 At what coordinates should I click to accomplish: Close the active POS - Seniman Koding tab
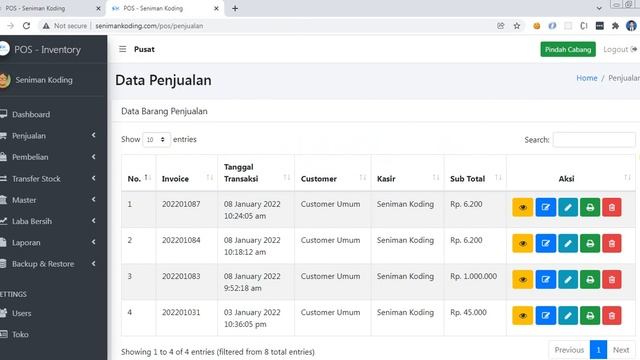[x=216, y=8]
